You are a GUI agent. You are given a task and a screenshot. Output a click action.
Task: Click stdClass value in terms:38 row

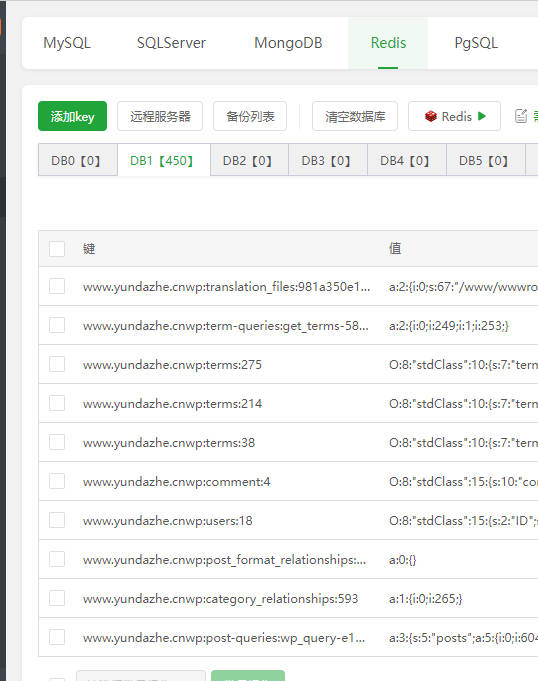point(463,443)
